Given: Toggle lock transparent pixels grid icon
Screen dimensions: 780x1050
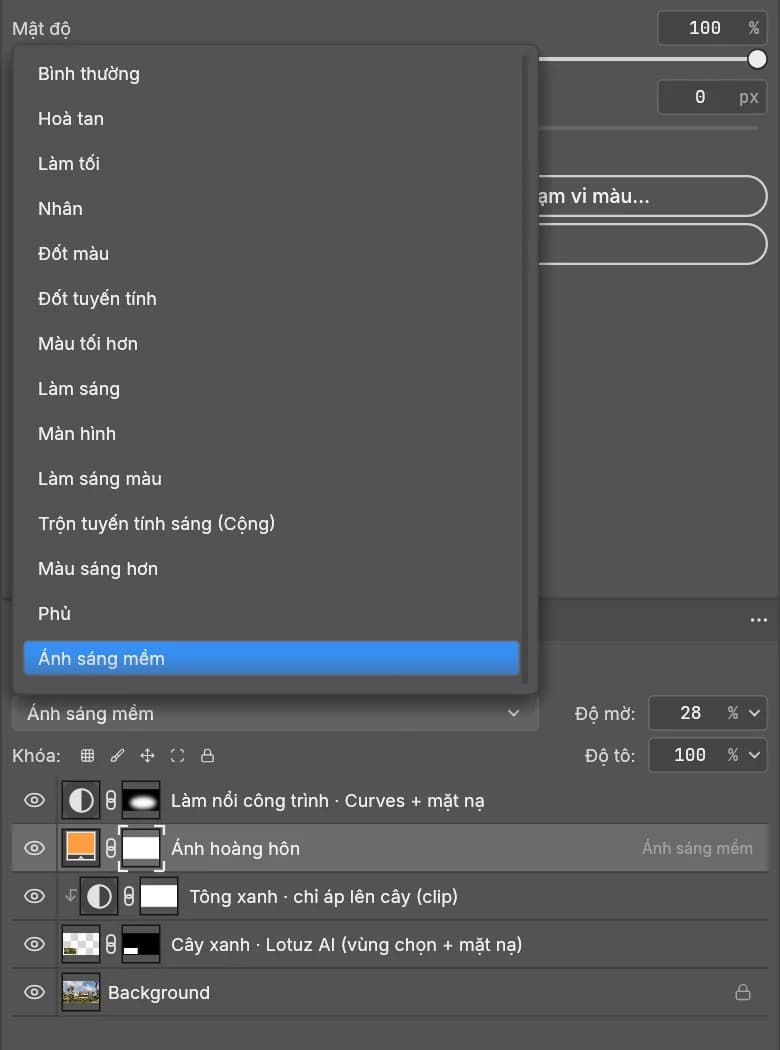Looking at the screenshot, I should tap(87, 756).
